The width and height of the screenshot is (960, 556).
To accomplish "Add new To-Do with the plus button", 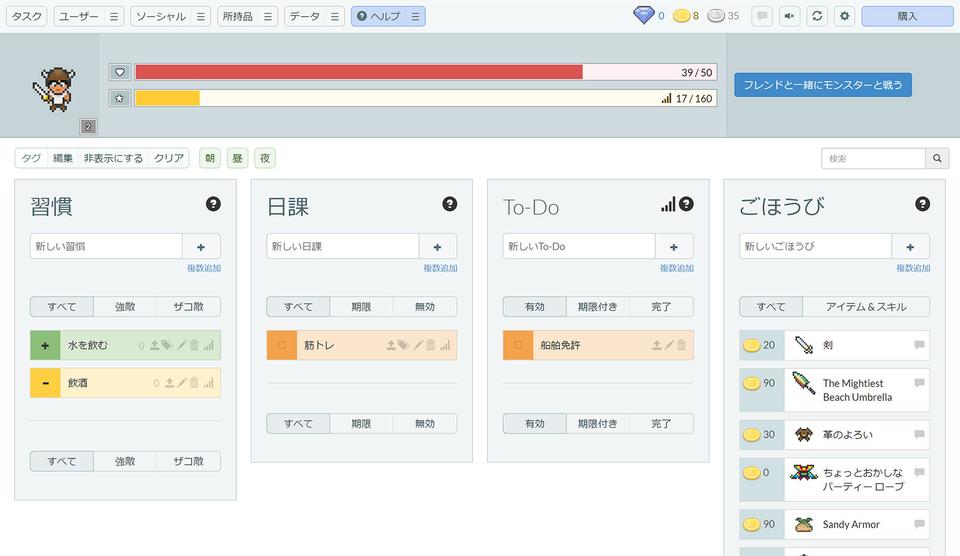I will [x=673, y=246].
